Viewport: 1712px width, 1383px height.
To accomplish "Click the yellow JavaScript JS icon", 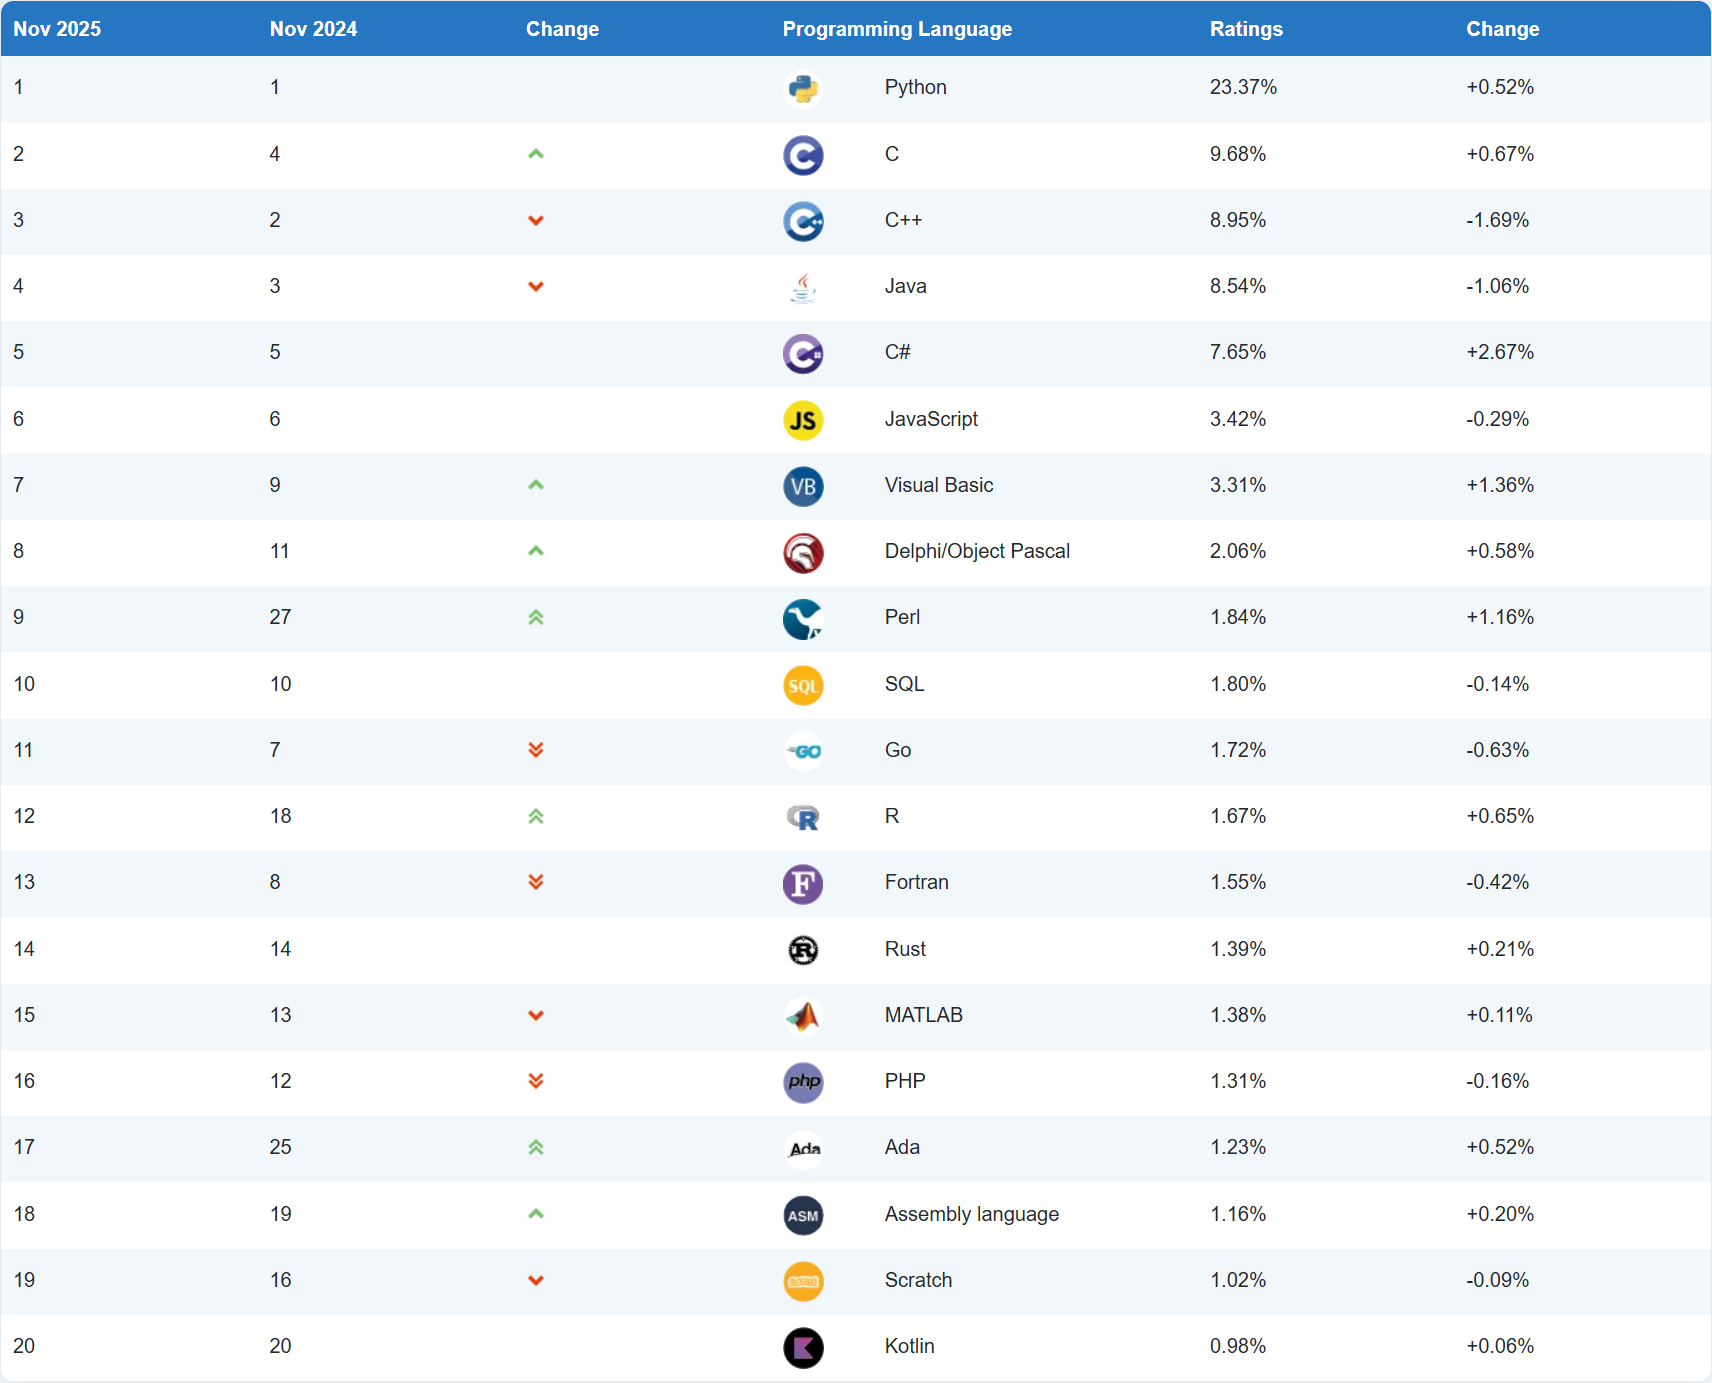I will point(803,420).
